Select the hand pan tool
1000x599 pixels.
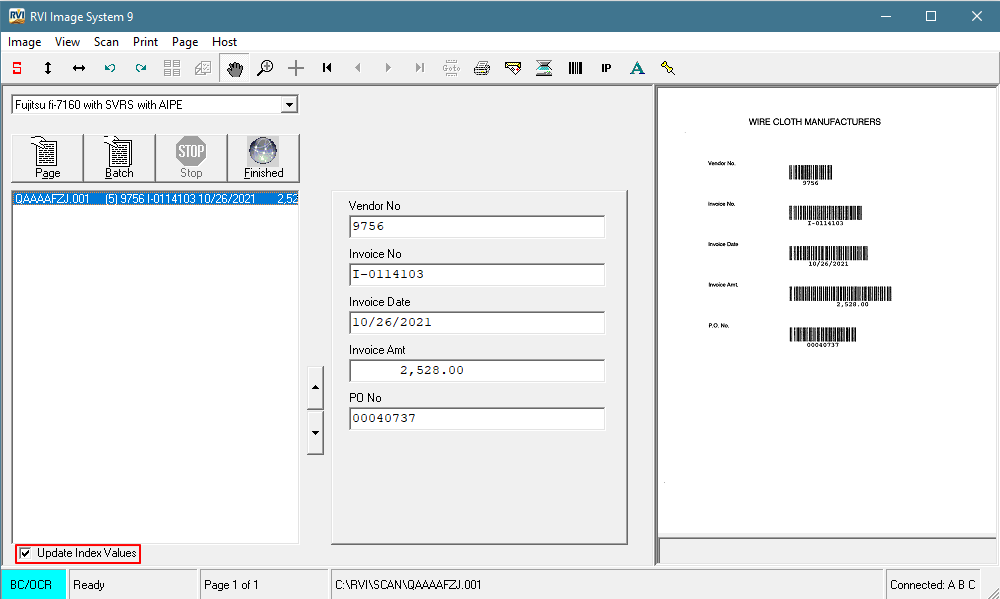(234, 67)
